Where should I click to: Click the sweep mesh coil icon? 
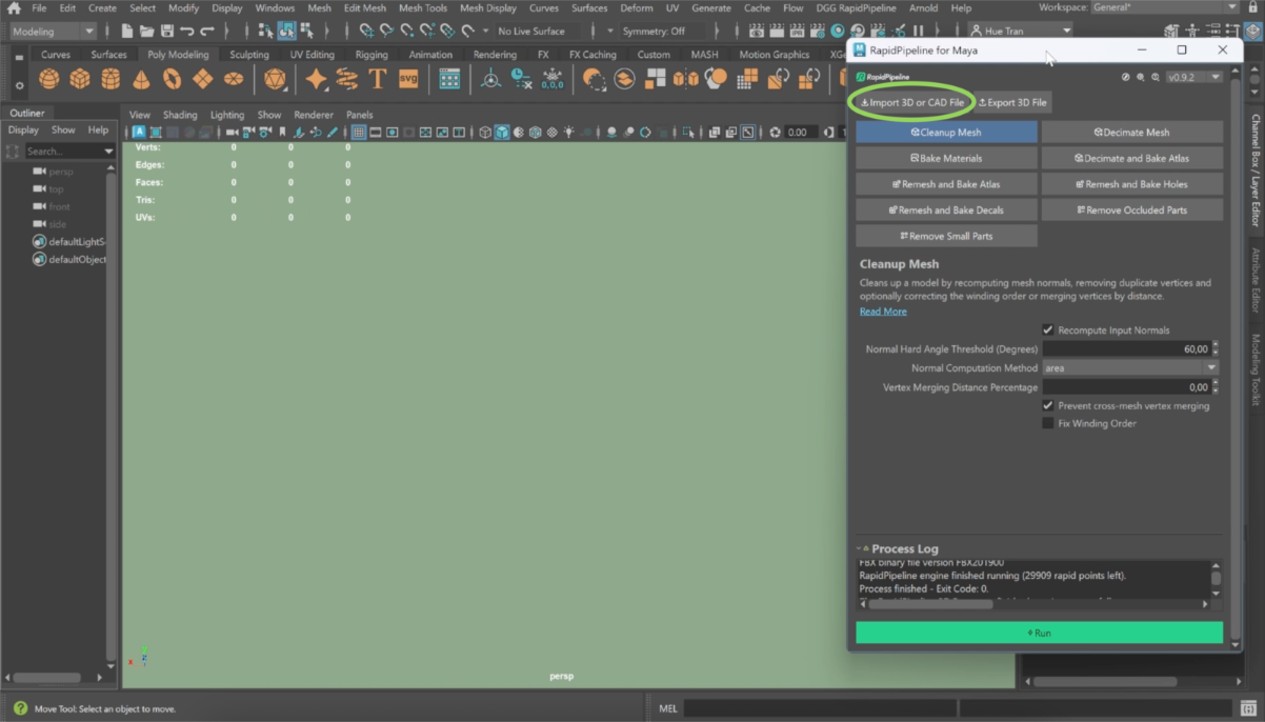347,79
